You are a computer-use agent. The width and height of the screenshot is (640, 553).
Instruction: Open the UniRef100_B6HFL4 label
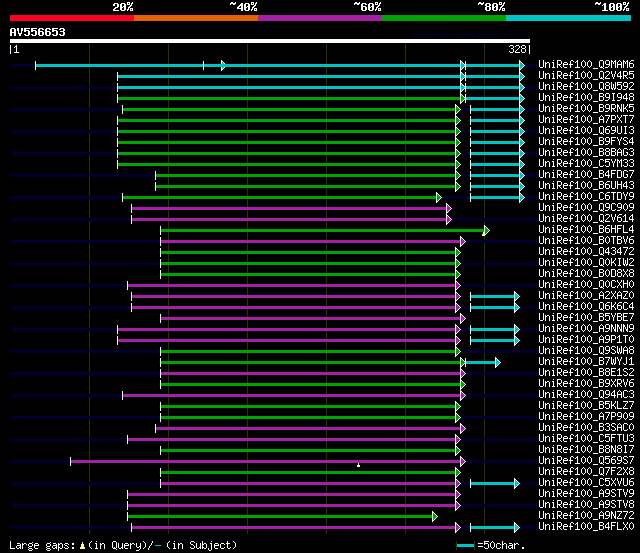coord(586,229)
